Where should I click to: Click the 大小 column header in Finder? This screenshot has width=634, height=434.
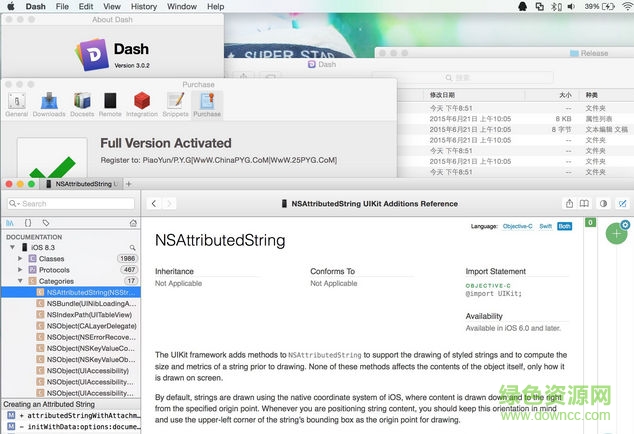coord(565,95)
